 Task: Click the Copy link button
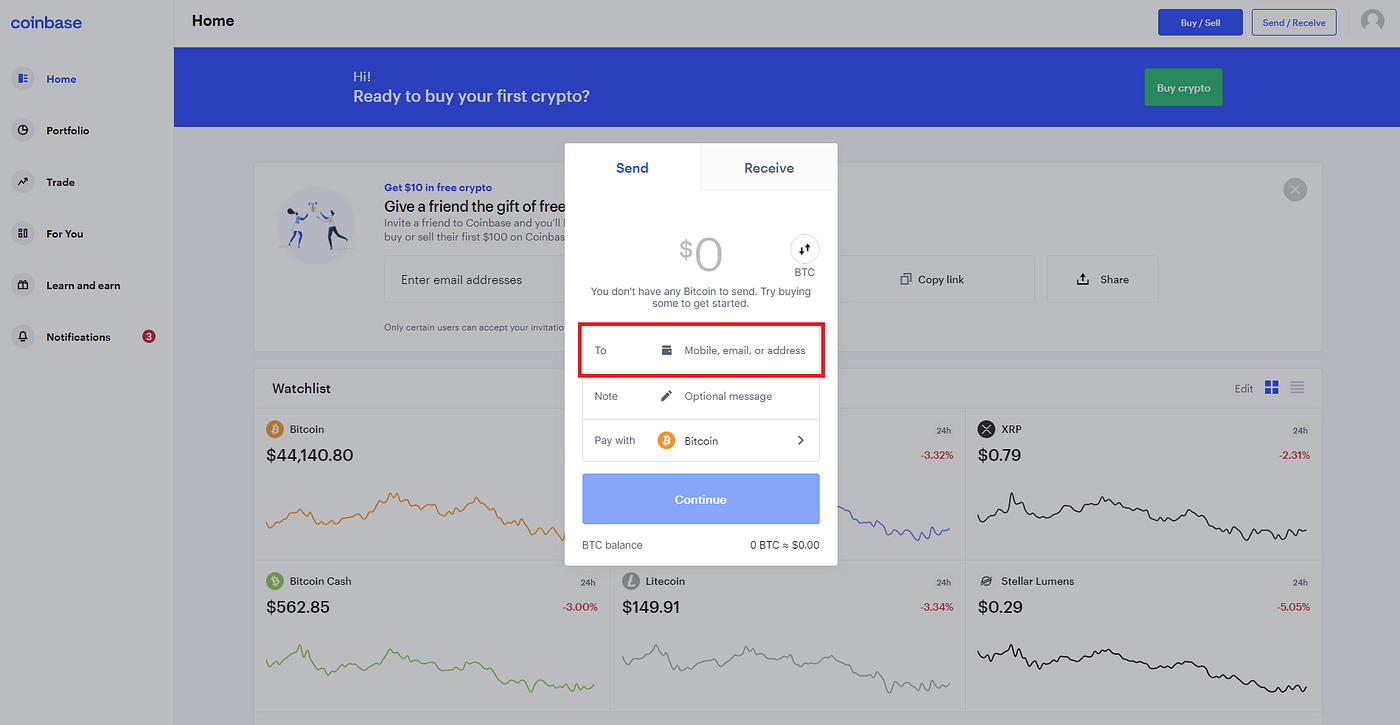tap(932, 279)
